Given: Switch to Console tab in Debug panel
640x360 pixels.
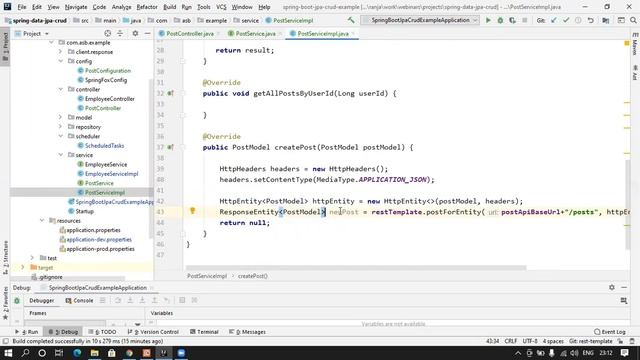Looking at the screenshot, I should coord(80,300).
